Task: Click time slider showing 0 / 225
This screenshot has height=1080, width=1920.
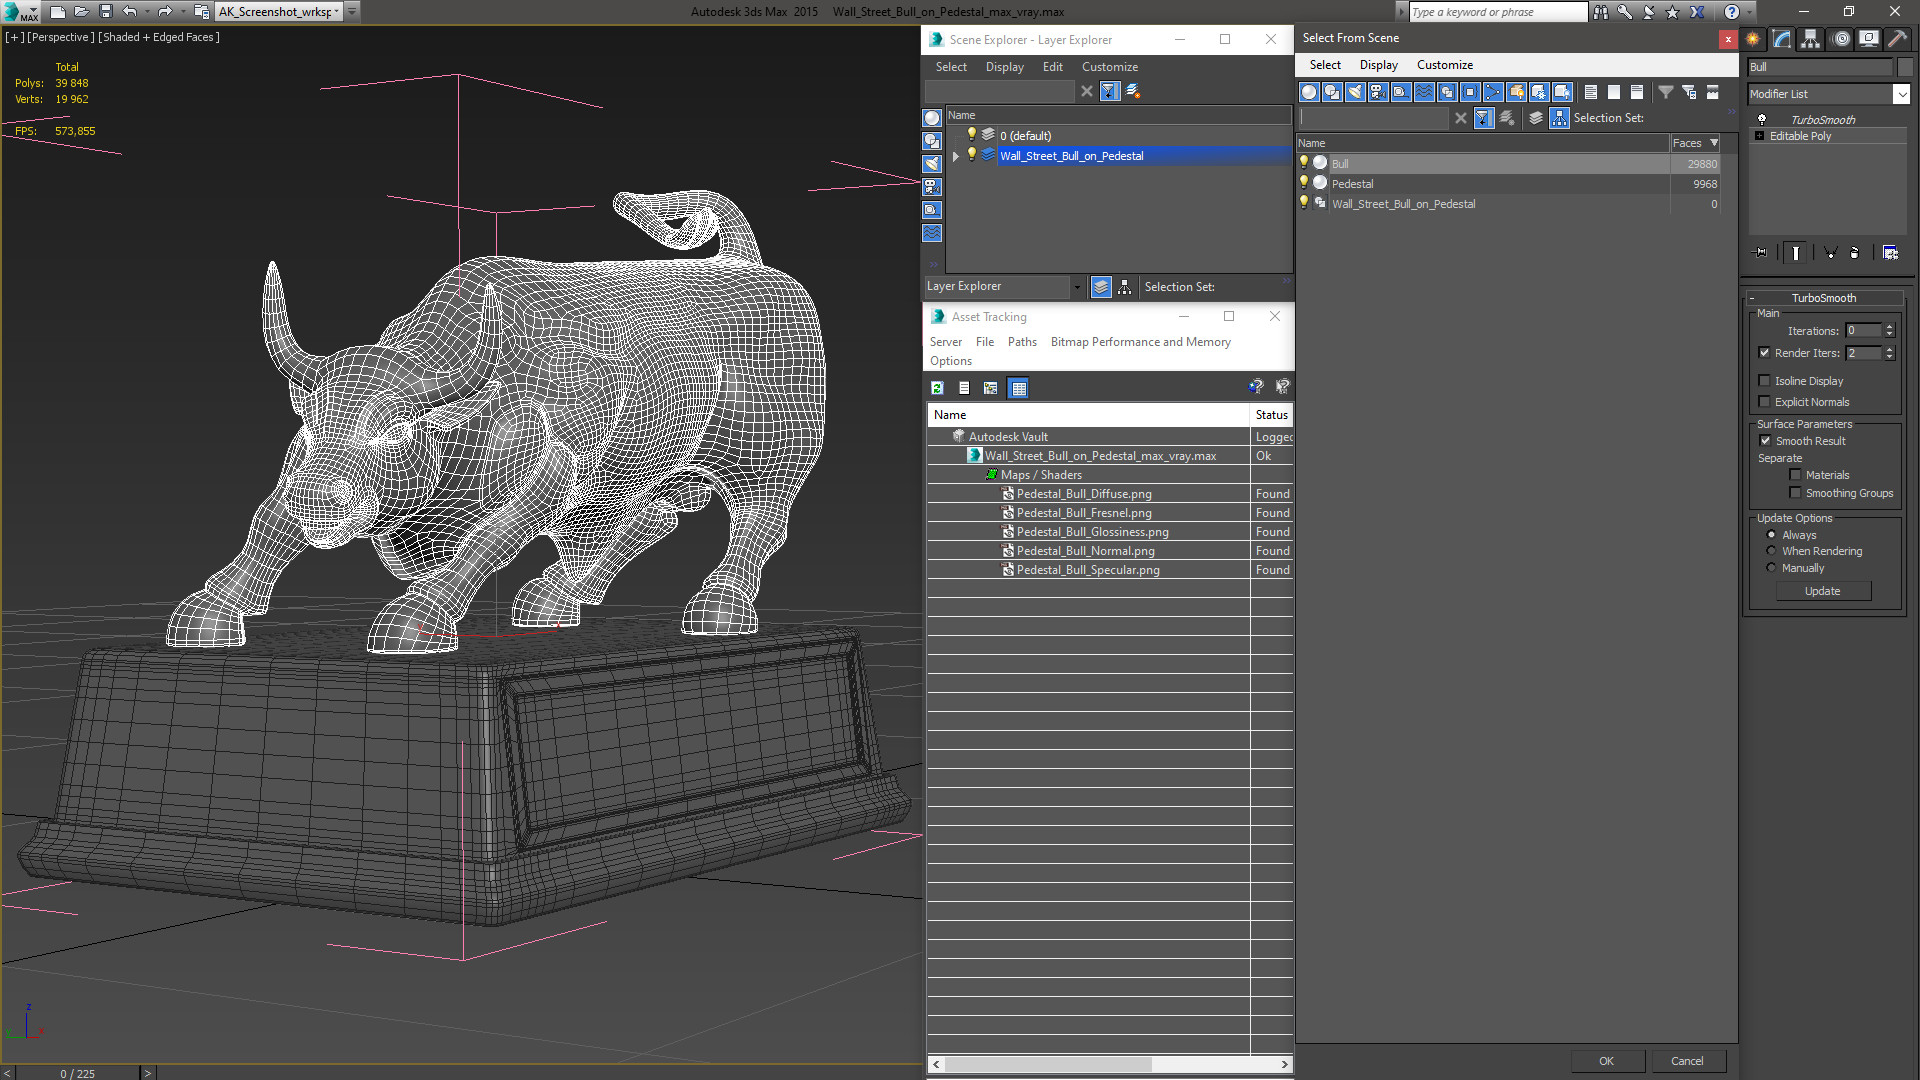Action: [77, 1073]
